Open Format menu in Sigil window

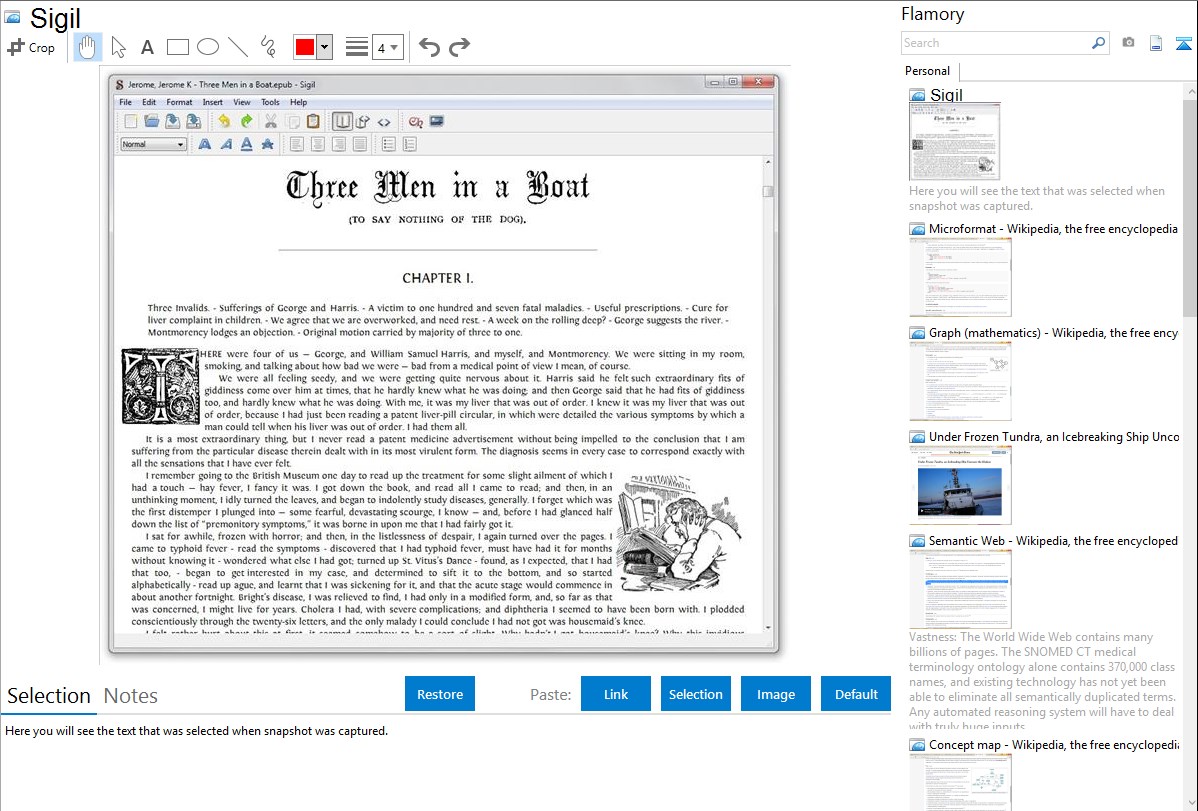180,102
